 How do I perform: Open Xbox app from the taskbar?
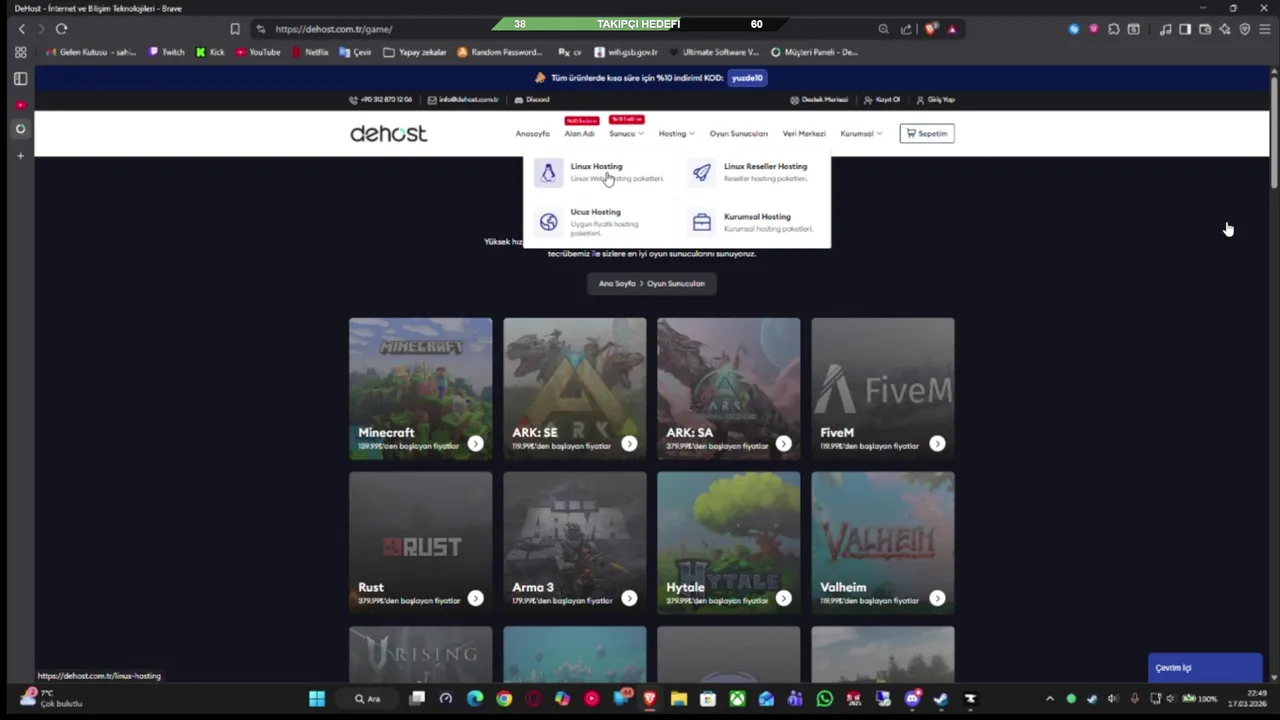coord(737,699)
